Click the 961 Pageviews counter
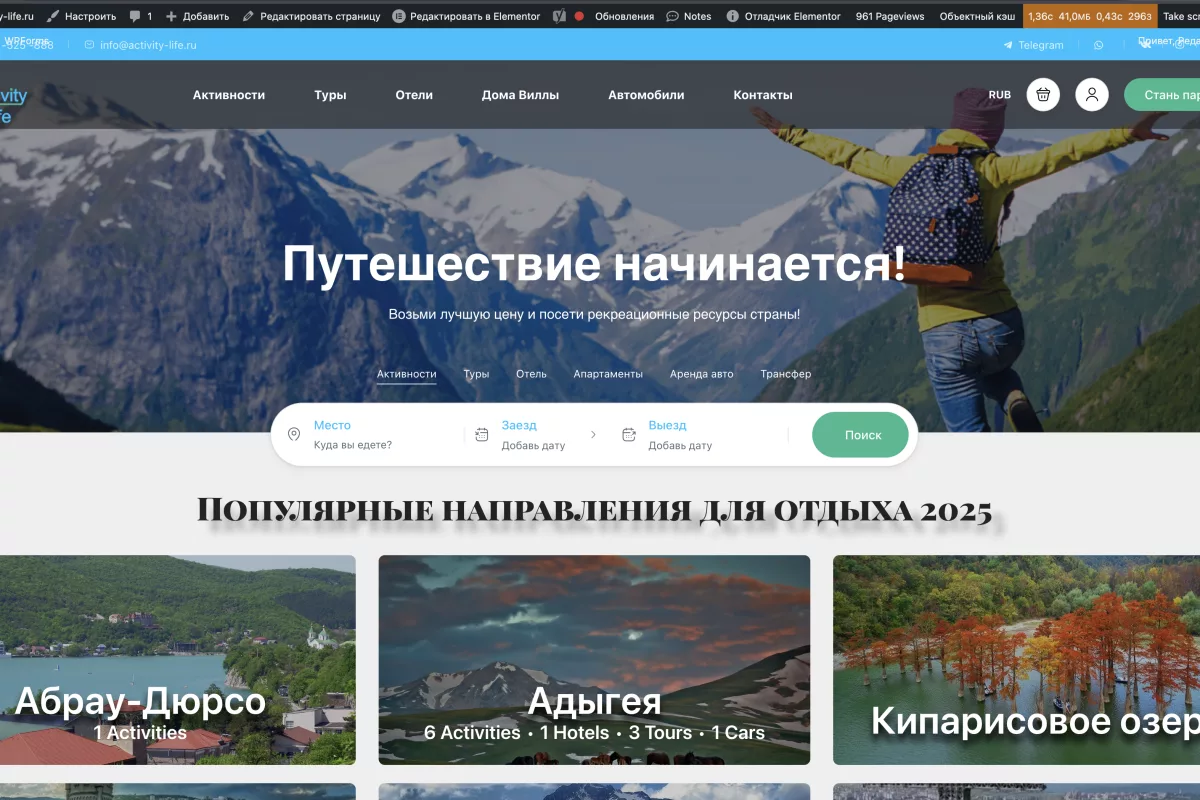The height and width of the screenshot is (800, 1200). (891, 16)
